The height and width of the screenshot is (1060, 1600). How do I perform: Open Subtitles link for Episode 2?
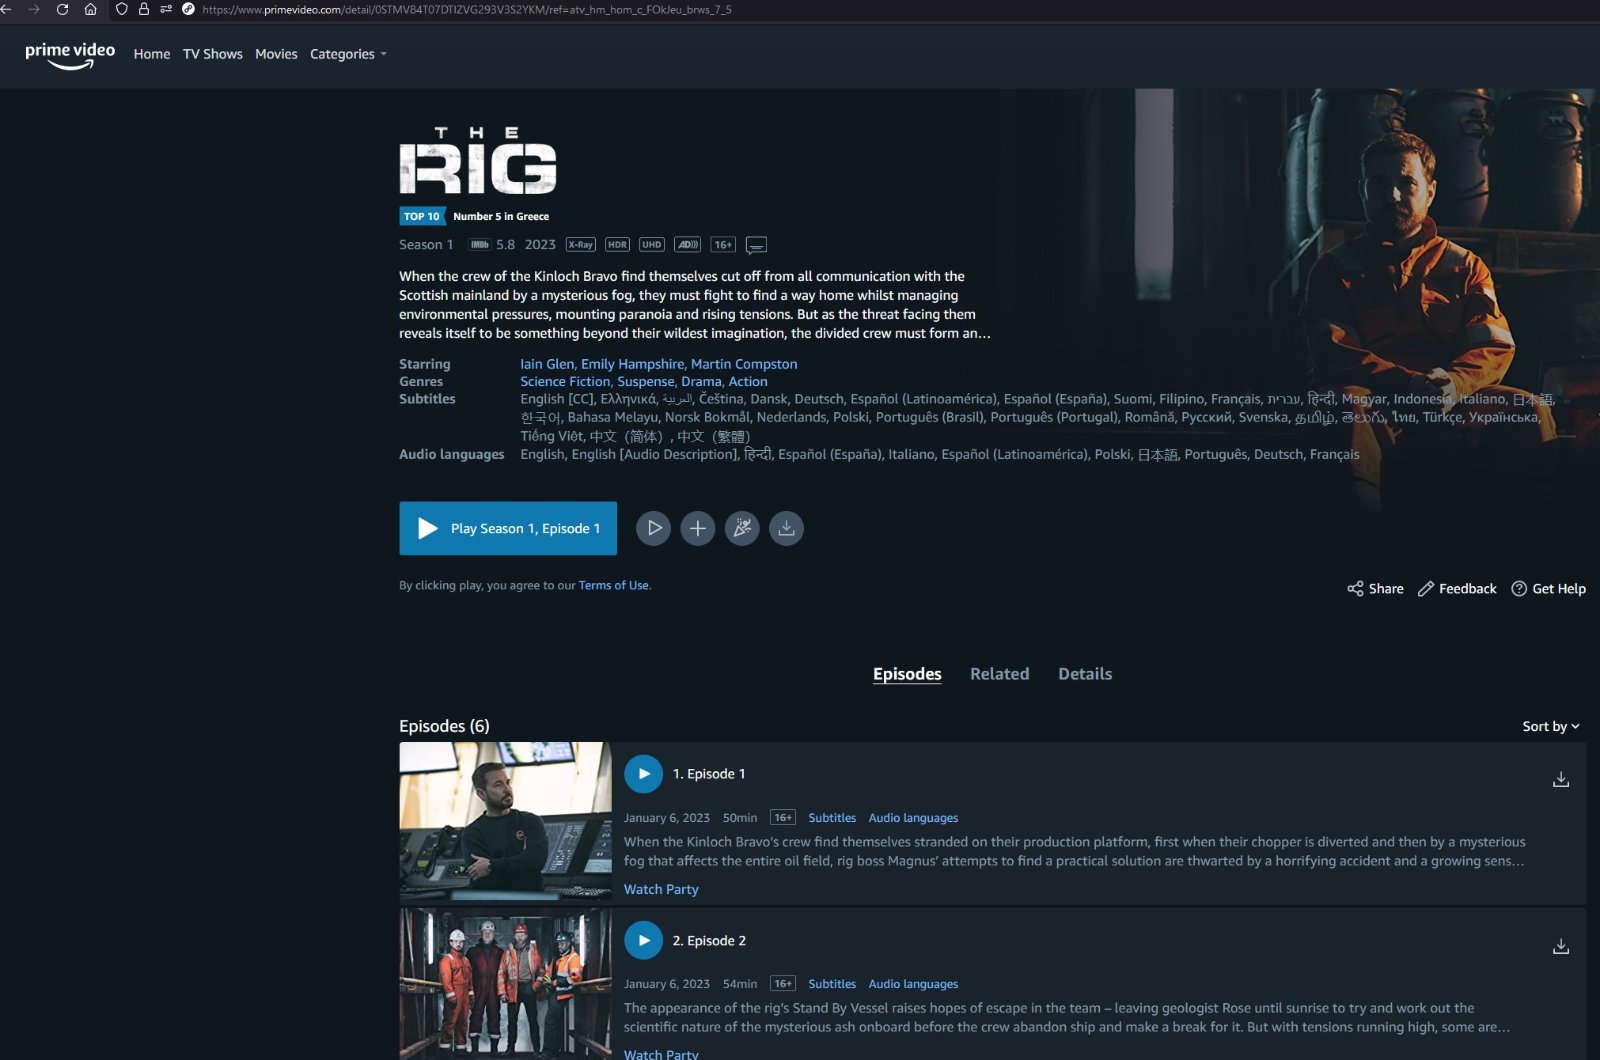(x=832, y=984)
